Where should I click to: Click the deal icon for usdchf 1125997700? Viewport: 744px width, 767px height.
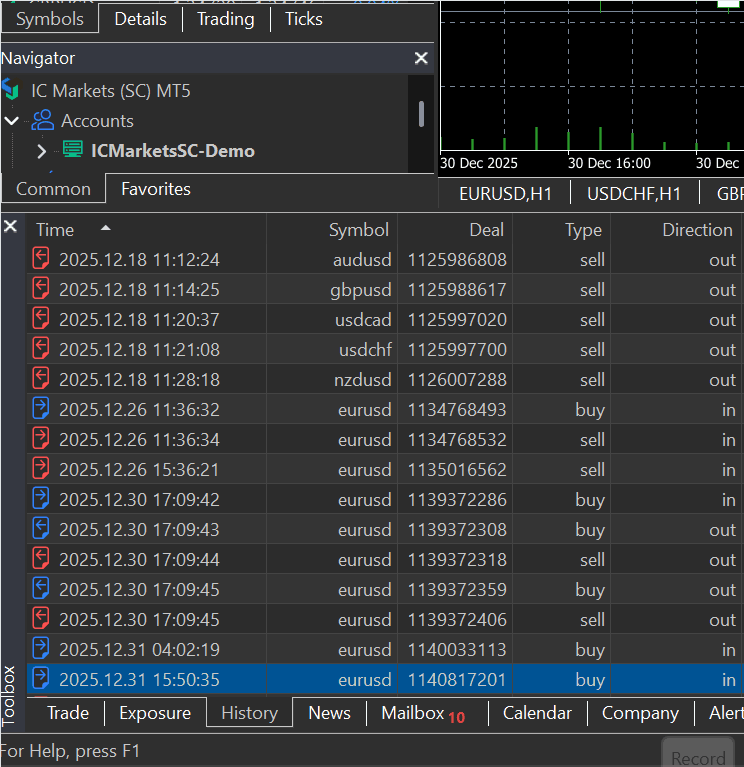coord(41,349)
